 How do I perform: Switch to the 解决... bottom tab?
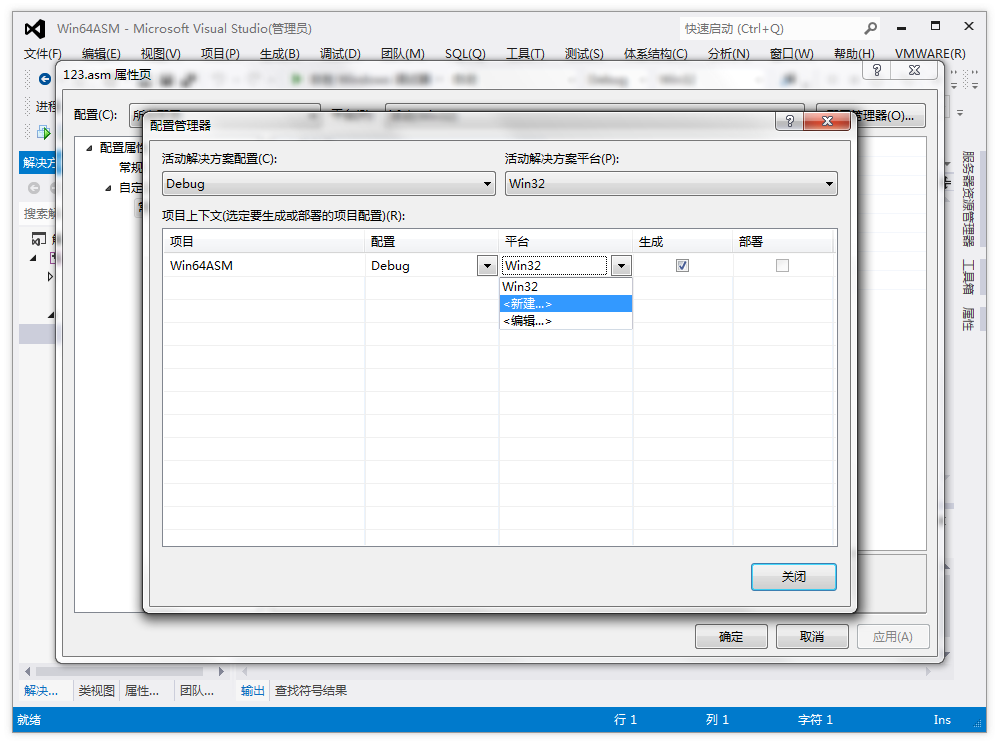point(41,691)
